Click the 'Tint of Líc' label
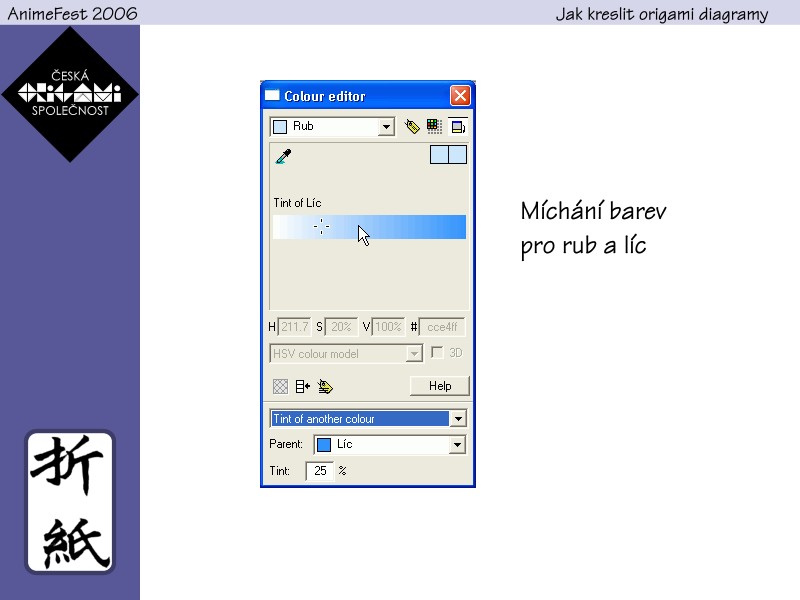This screenshot has width=800, height=600. 297,203
